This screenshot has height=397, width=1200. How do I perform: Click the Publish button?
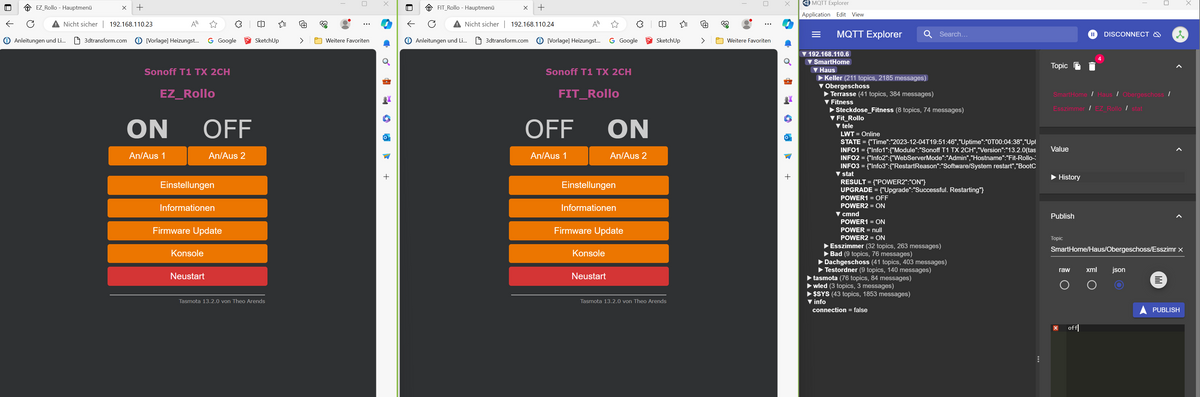pos(1159,310)
